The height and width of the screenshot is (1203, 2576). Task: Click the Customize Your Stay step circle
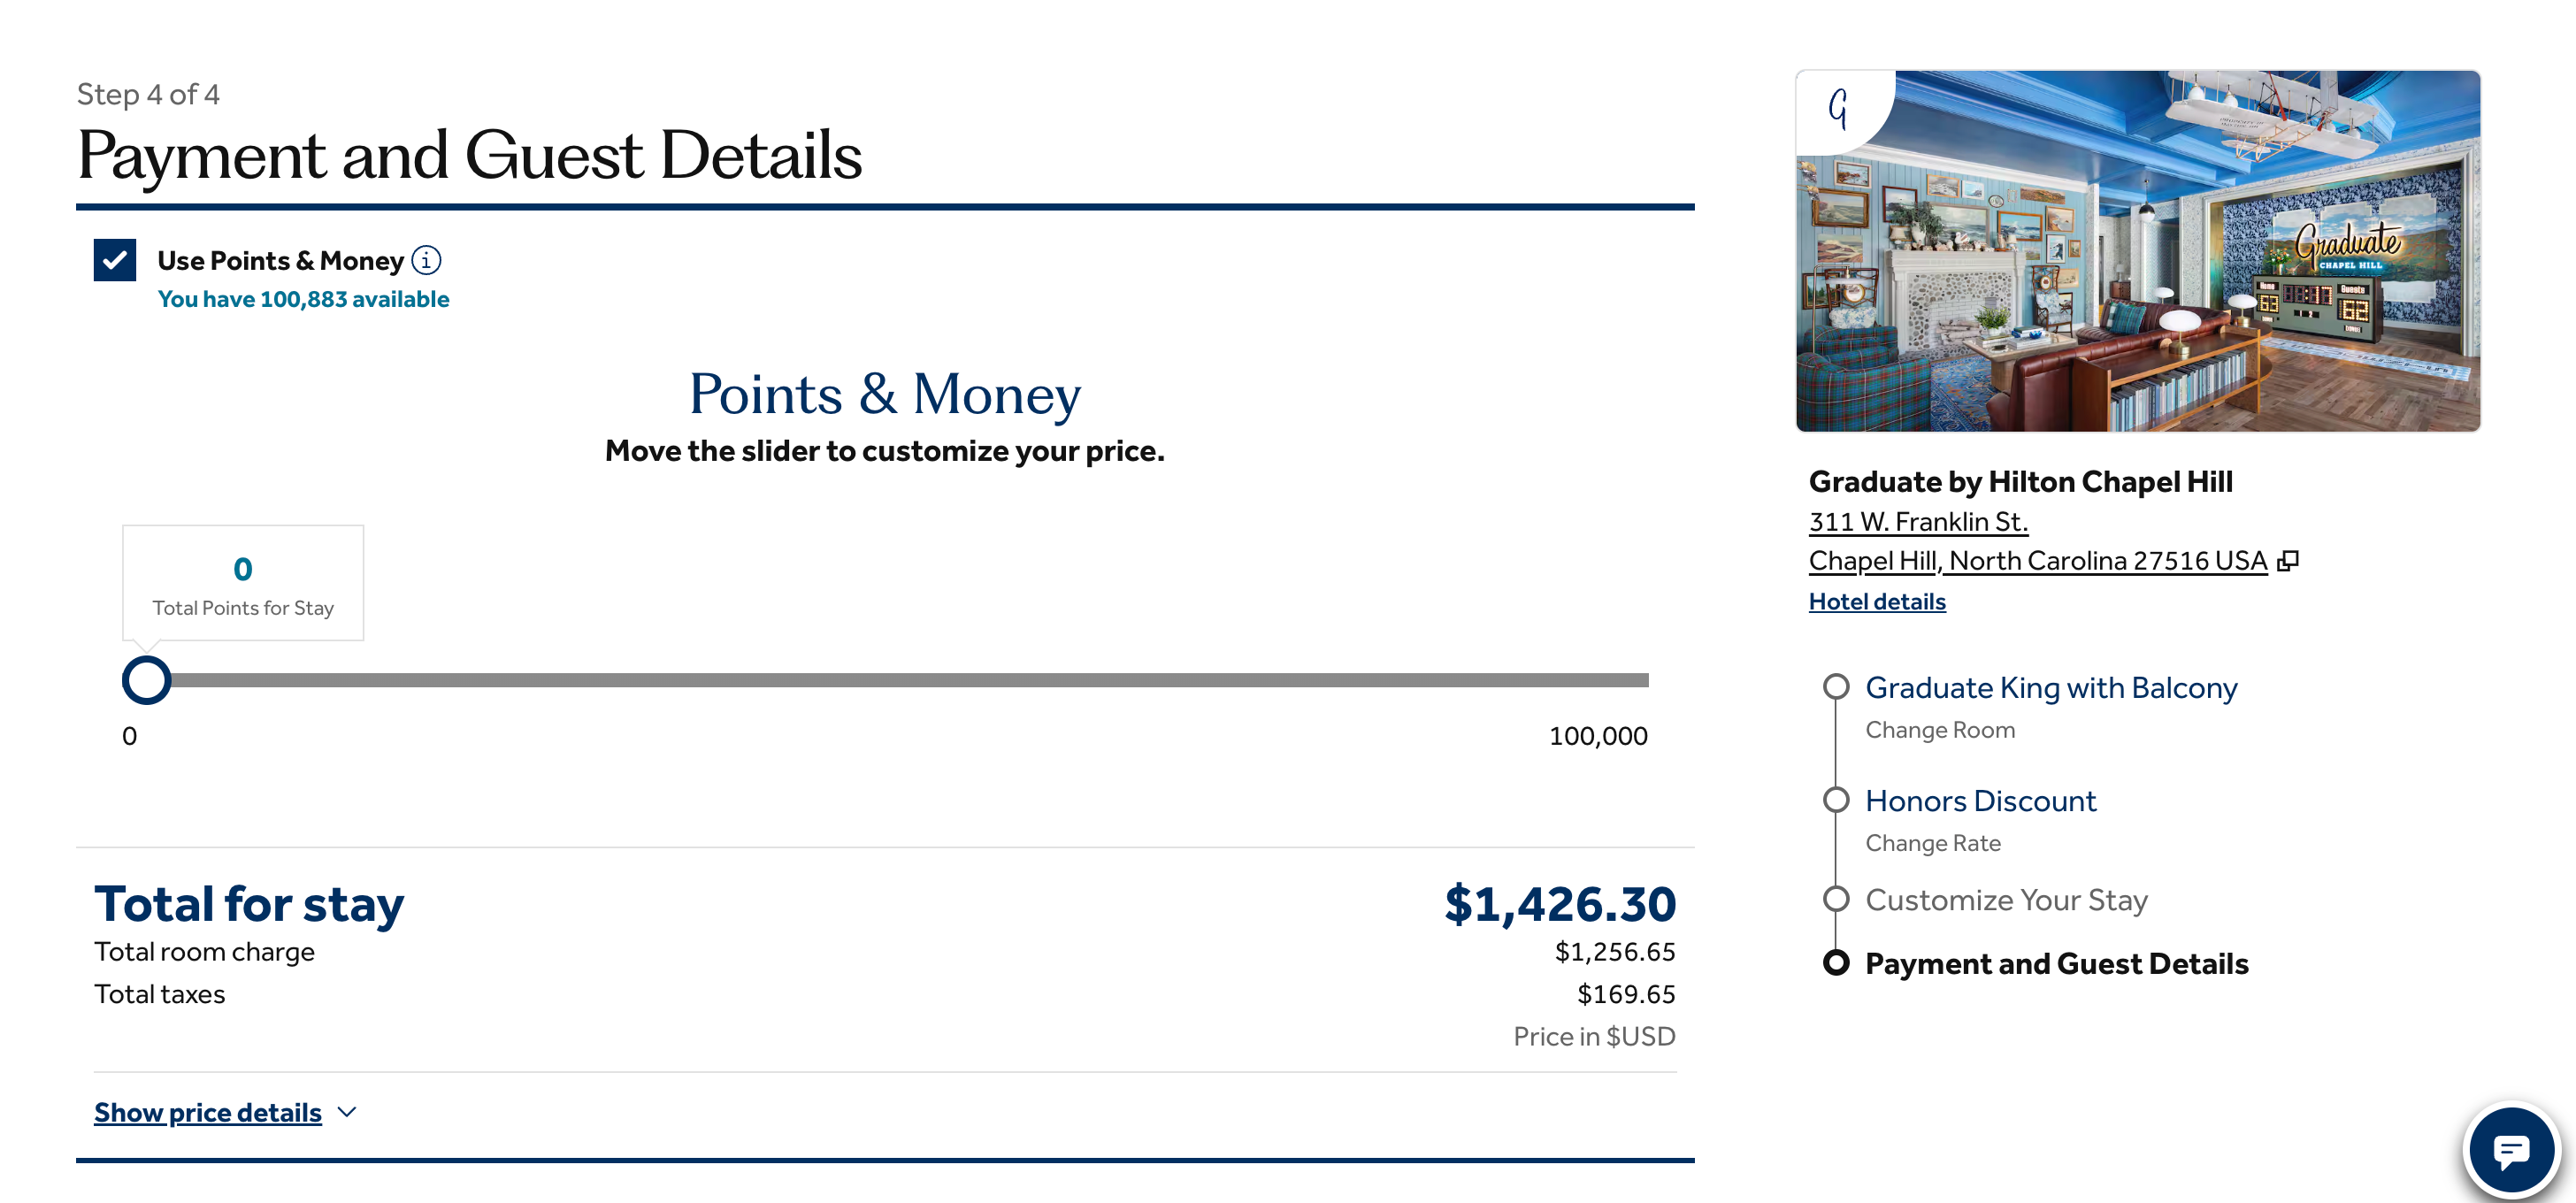click(x=1837, y=899)
